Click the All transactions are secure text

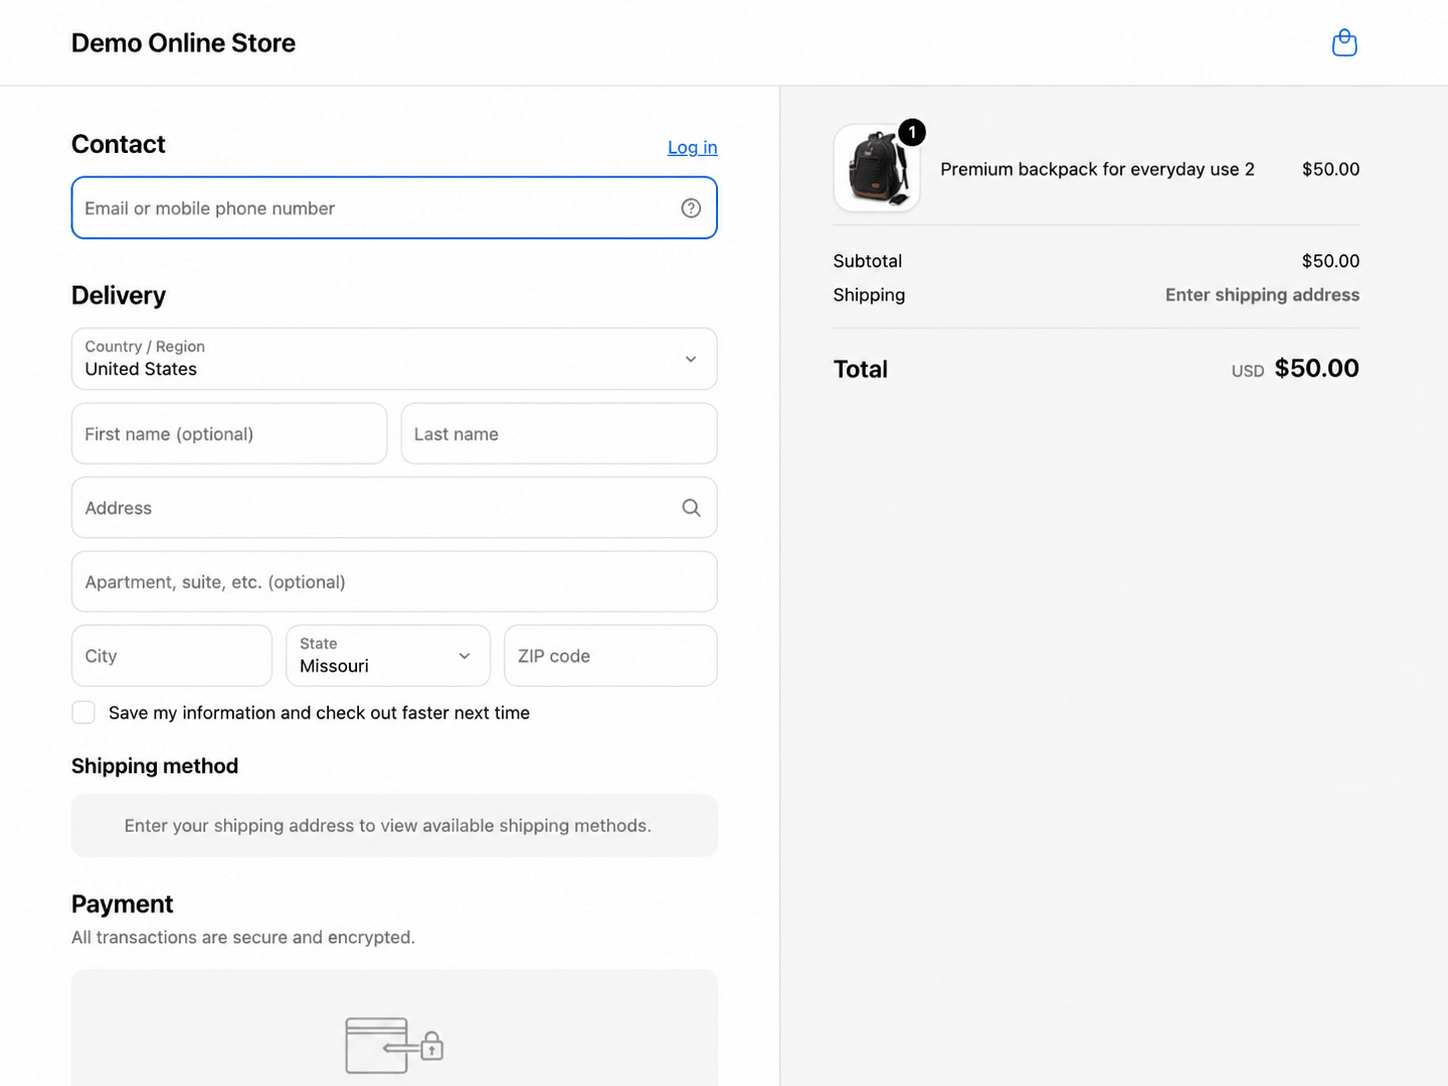pyautogui.click(x=243, y=937)
